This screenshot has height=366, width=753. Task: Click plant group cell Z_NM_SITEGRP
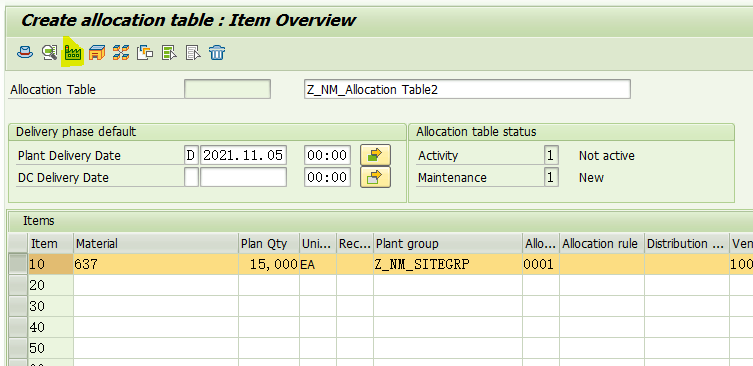pyautogui.click(x=448, y=264)
